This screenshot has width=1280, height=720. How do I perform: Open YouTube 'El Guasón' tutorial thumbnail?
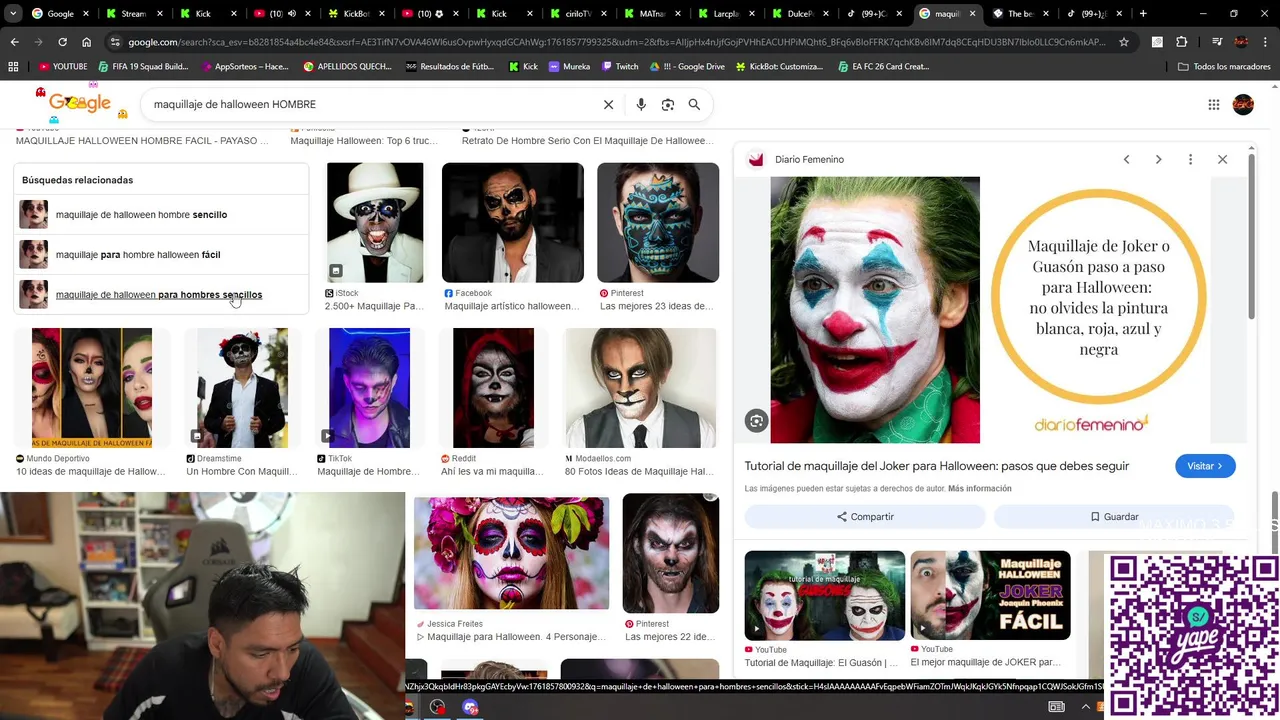tap(825, 595)
